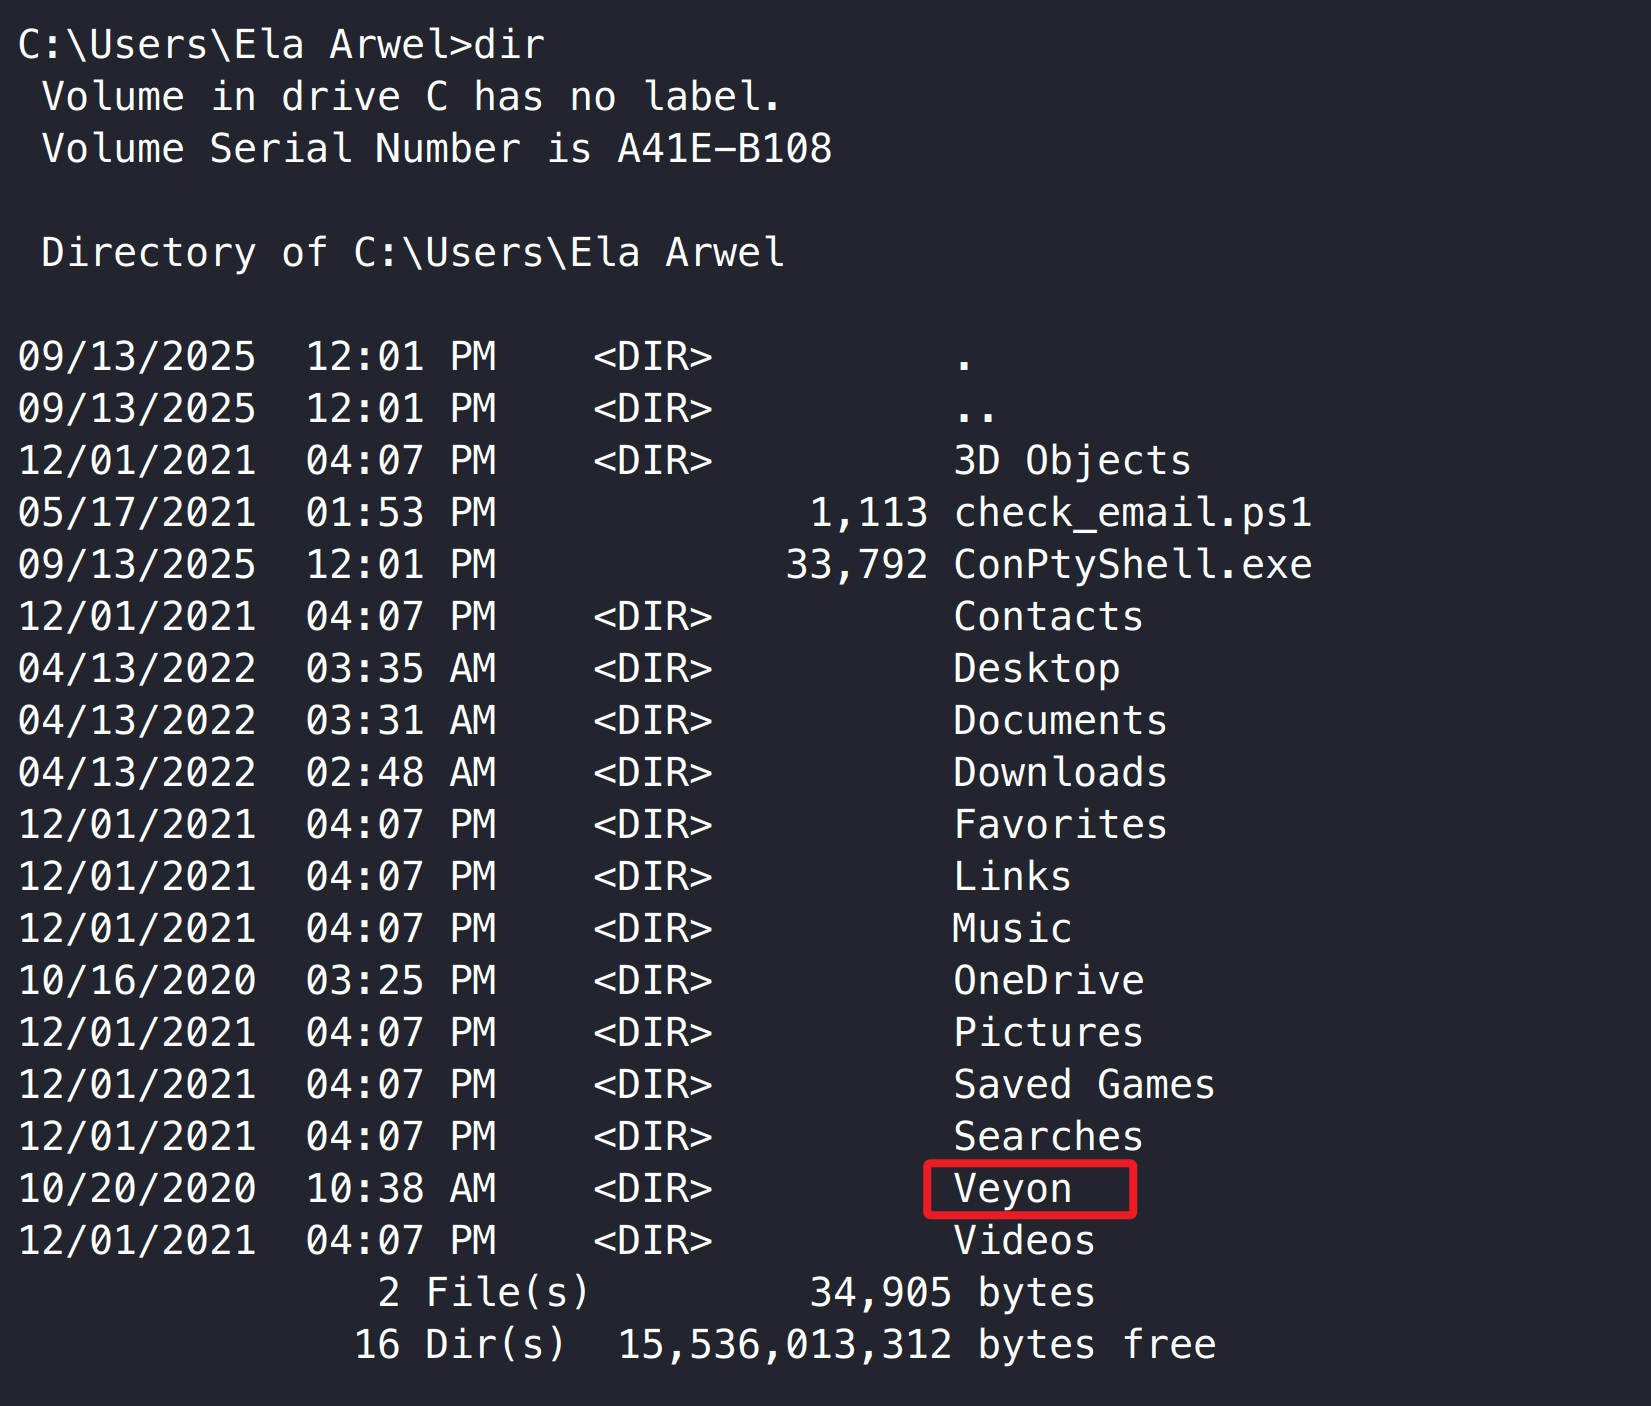Click the 'dir' command on the prompt line
The image size is (1651, 1406).
point(509,45)
